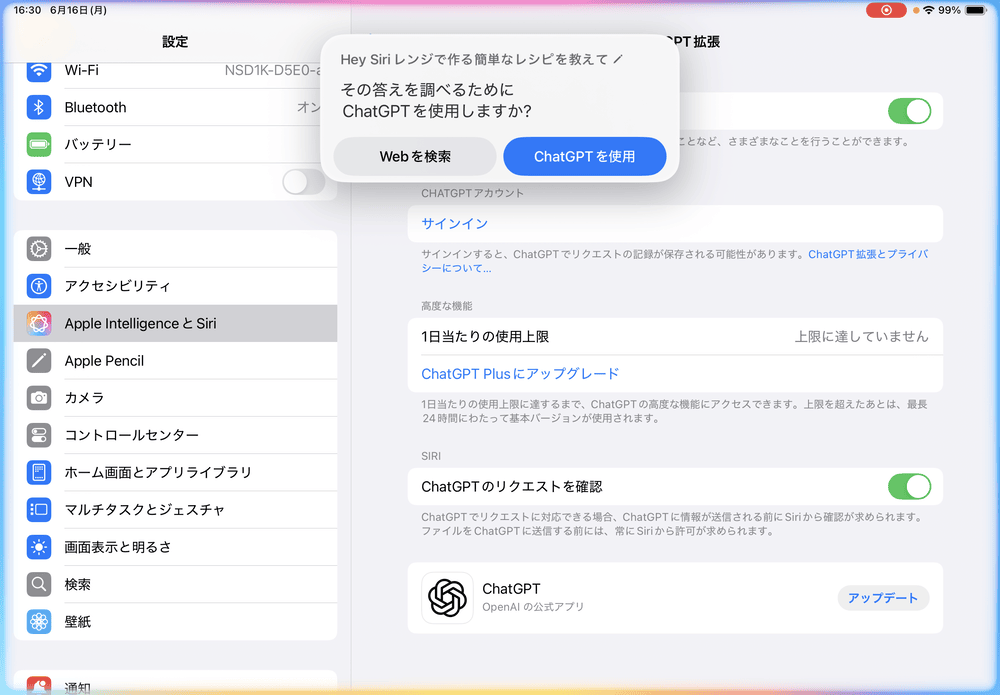Tap the Bluetooth settings icon
Screen dimensions: 1000x695
[x=39, y=107]
